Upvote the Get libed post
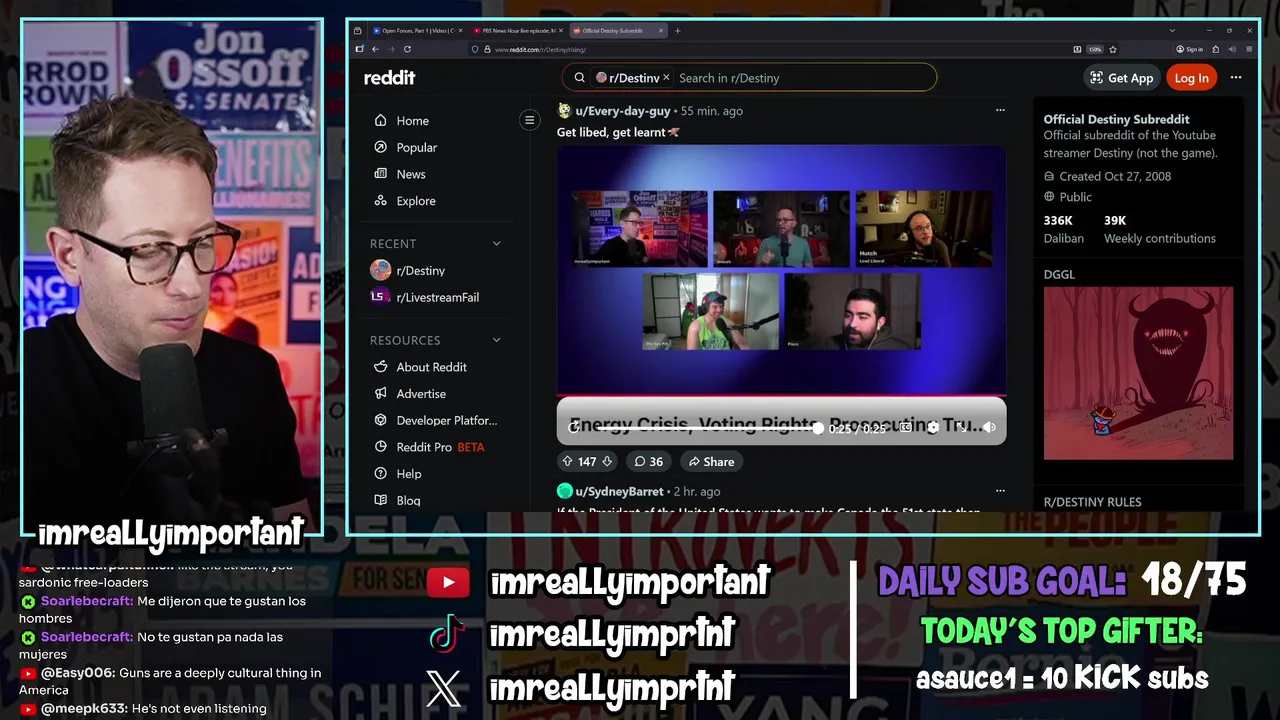The height and width of the screenshot is (720, 1280). coord(567,461)
